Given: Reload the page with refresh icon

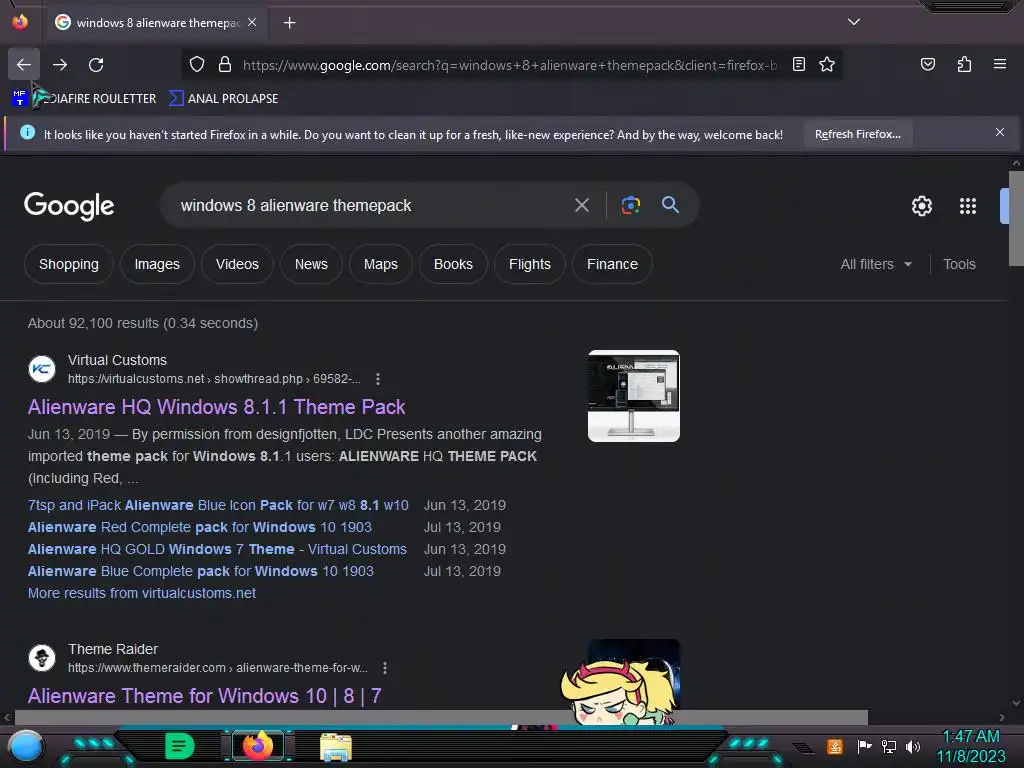Looking at the screenshot, I should click(x=96, y=65).
